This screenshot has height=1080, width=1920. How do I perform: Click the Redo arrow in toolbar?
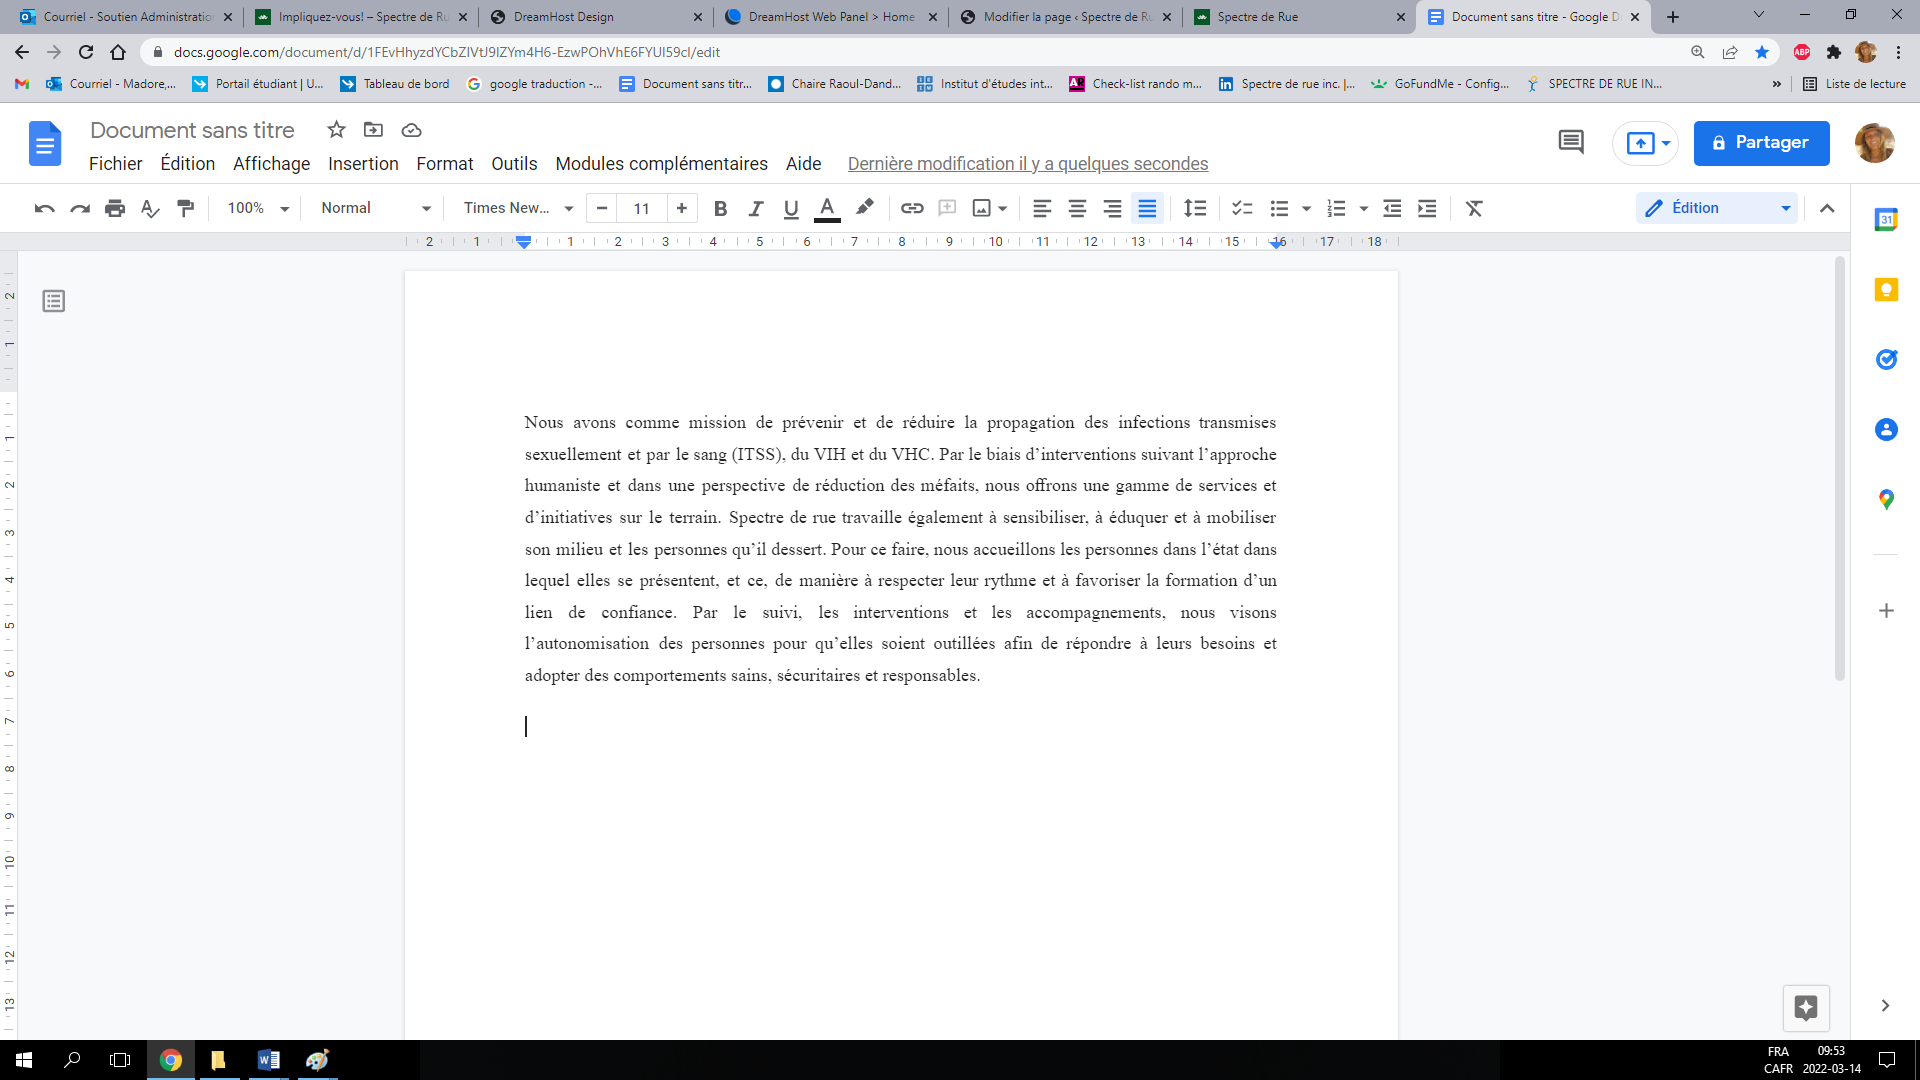click(80, 208)
